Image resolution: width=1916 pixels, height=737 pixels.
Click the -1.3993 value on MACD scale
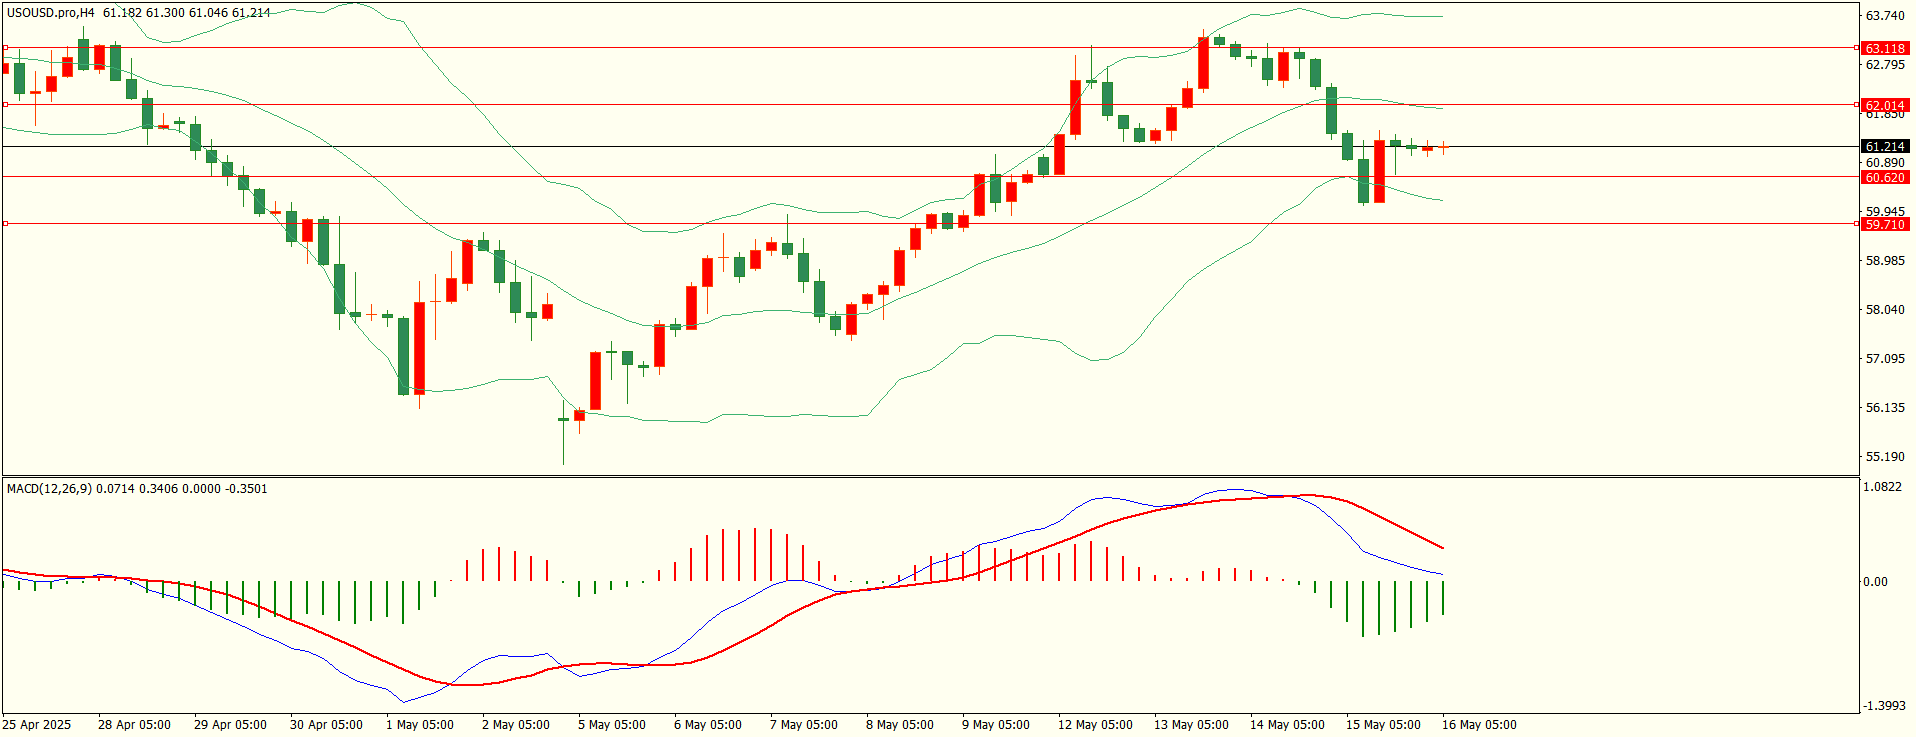pos(1885,706)
